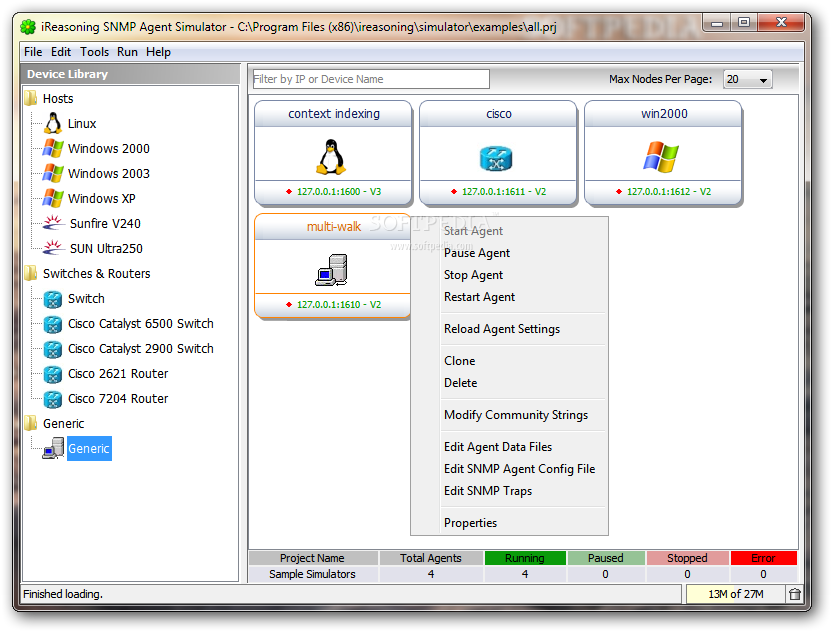Click the Hosts folder icon
The image size is (832, 632).
[31, 98]
